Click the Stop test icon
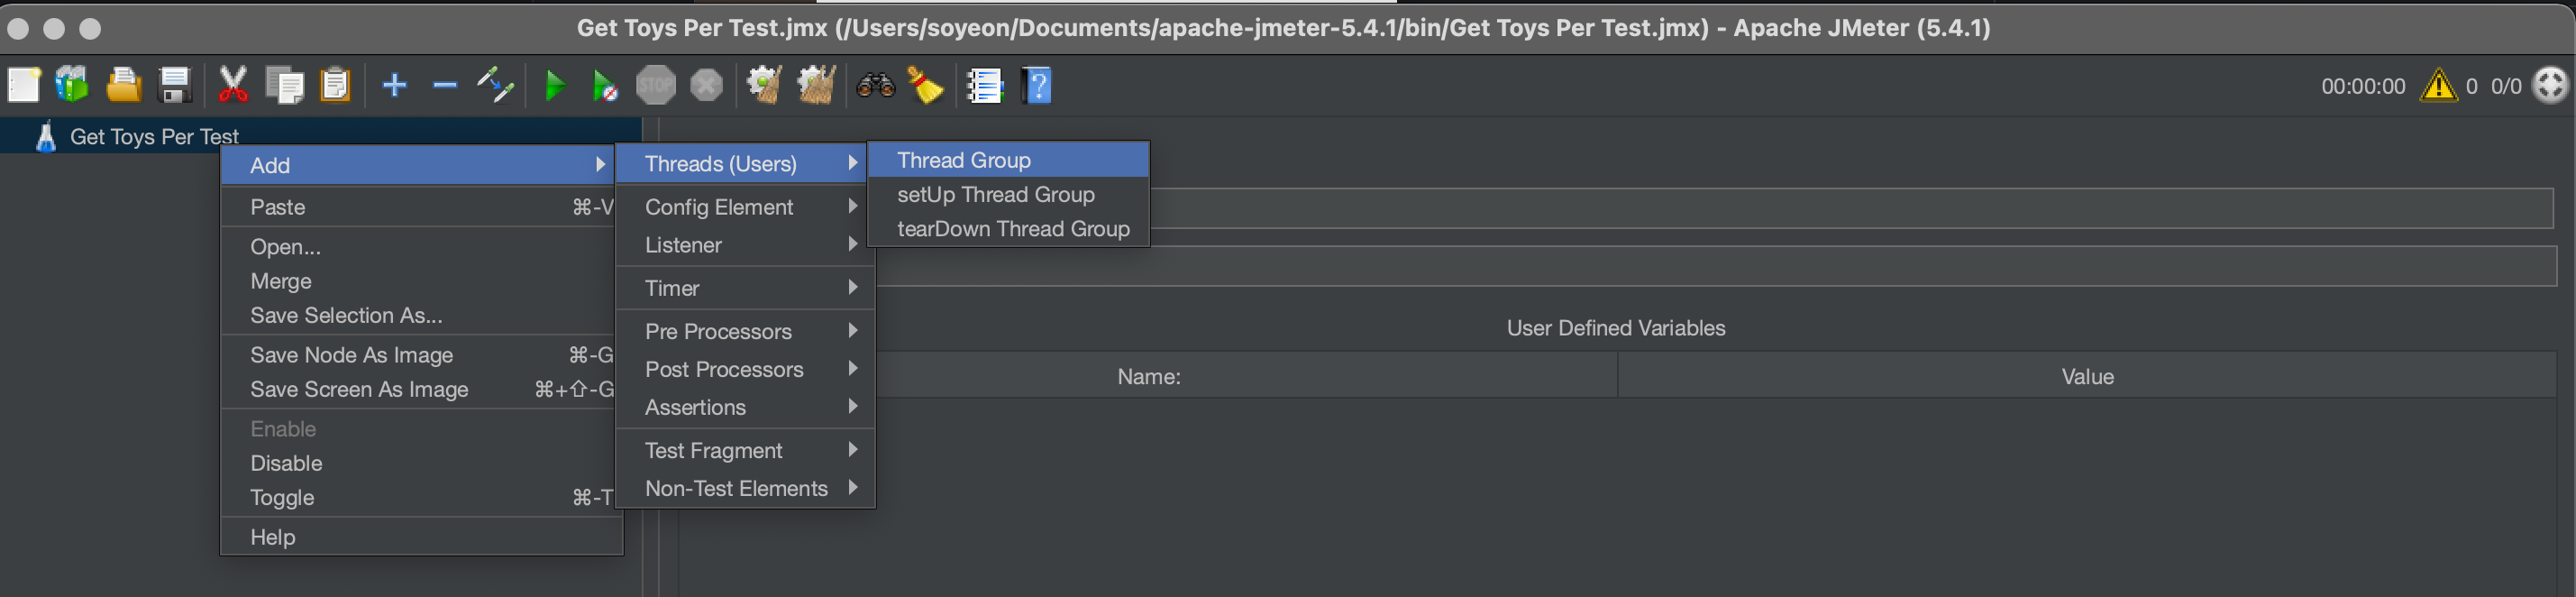 point(656,85)
